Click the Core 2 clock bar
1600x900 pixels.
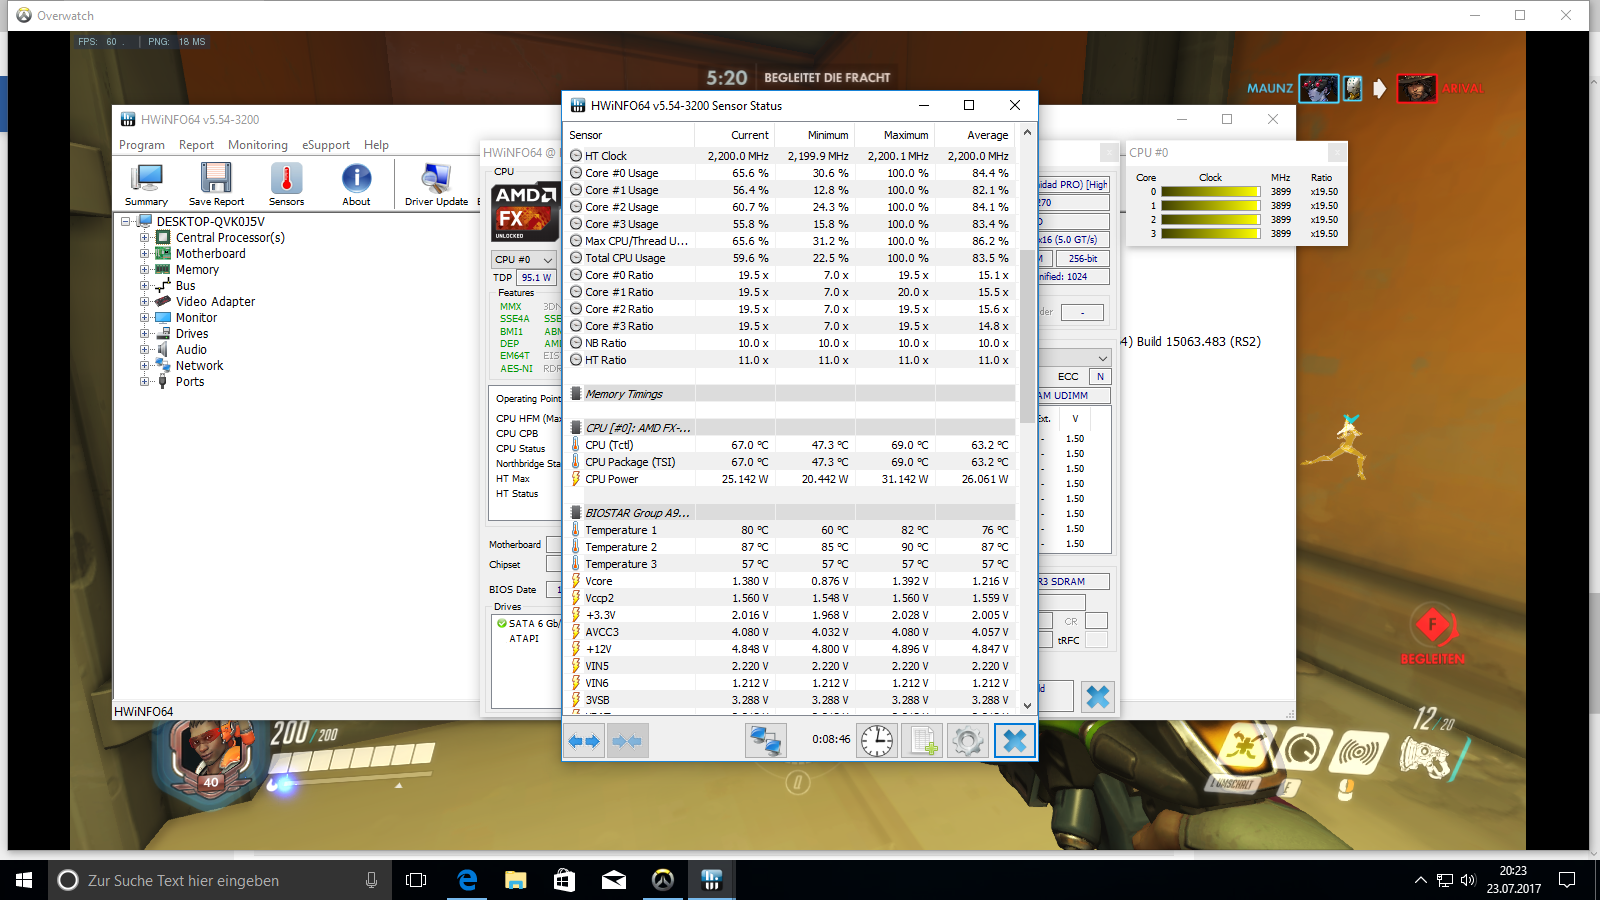(1210, 220)
